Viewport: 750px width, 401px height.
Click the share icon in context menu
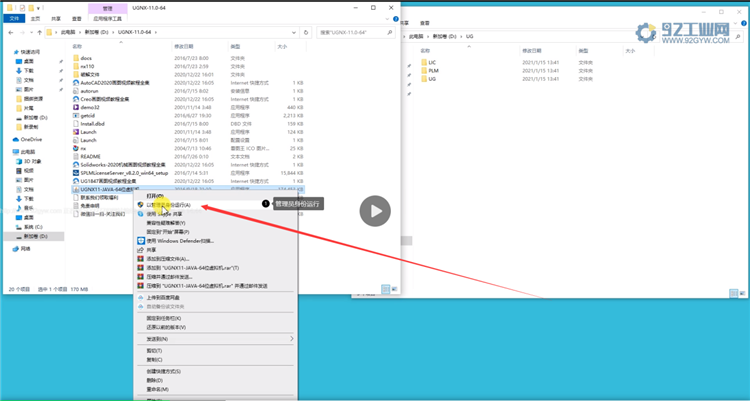point(141,250)
